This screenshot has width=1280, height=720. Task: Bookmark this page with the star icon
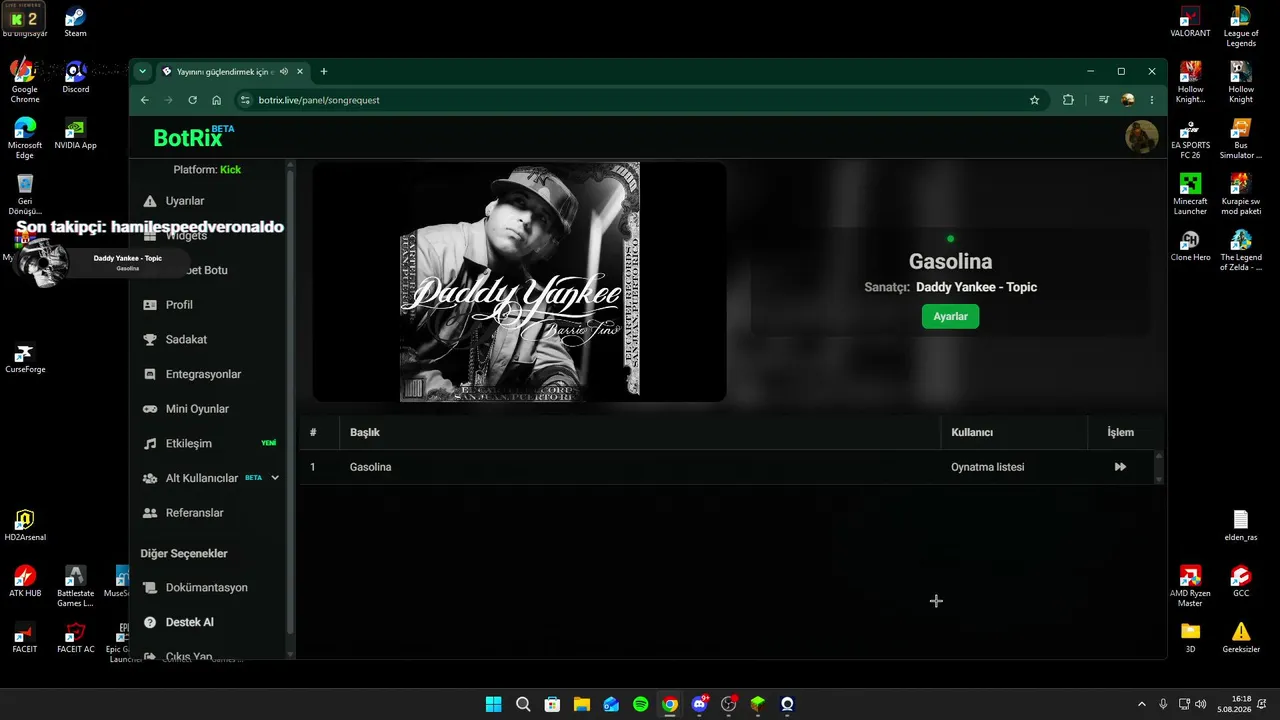pos(1034,100)
